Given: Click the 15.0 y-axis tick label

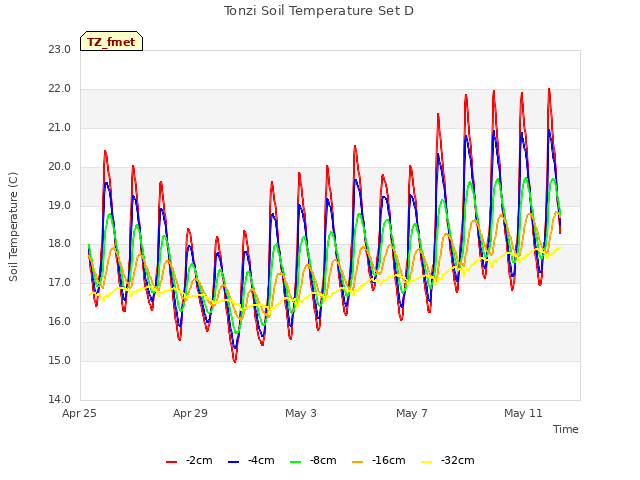Looking at the screenshot, I should coord(60,360).
